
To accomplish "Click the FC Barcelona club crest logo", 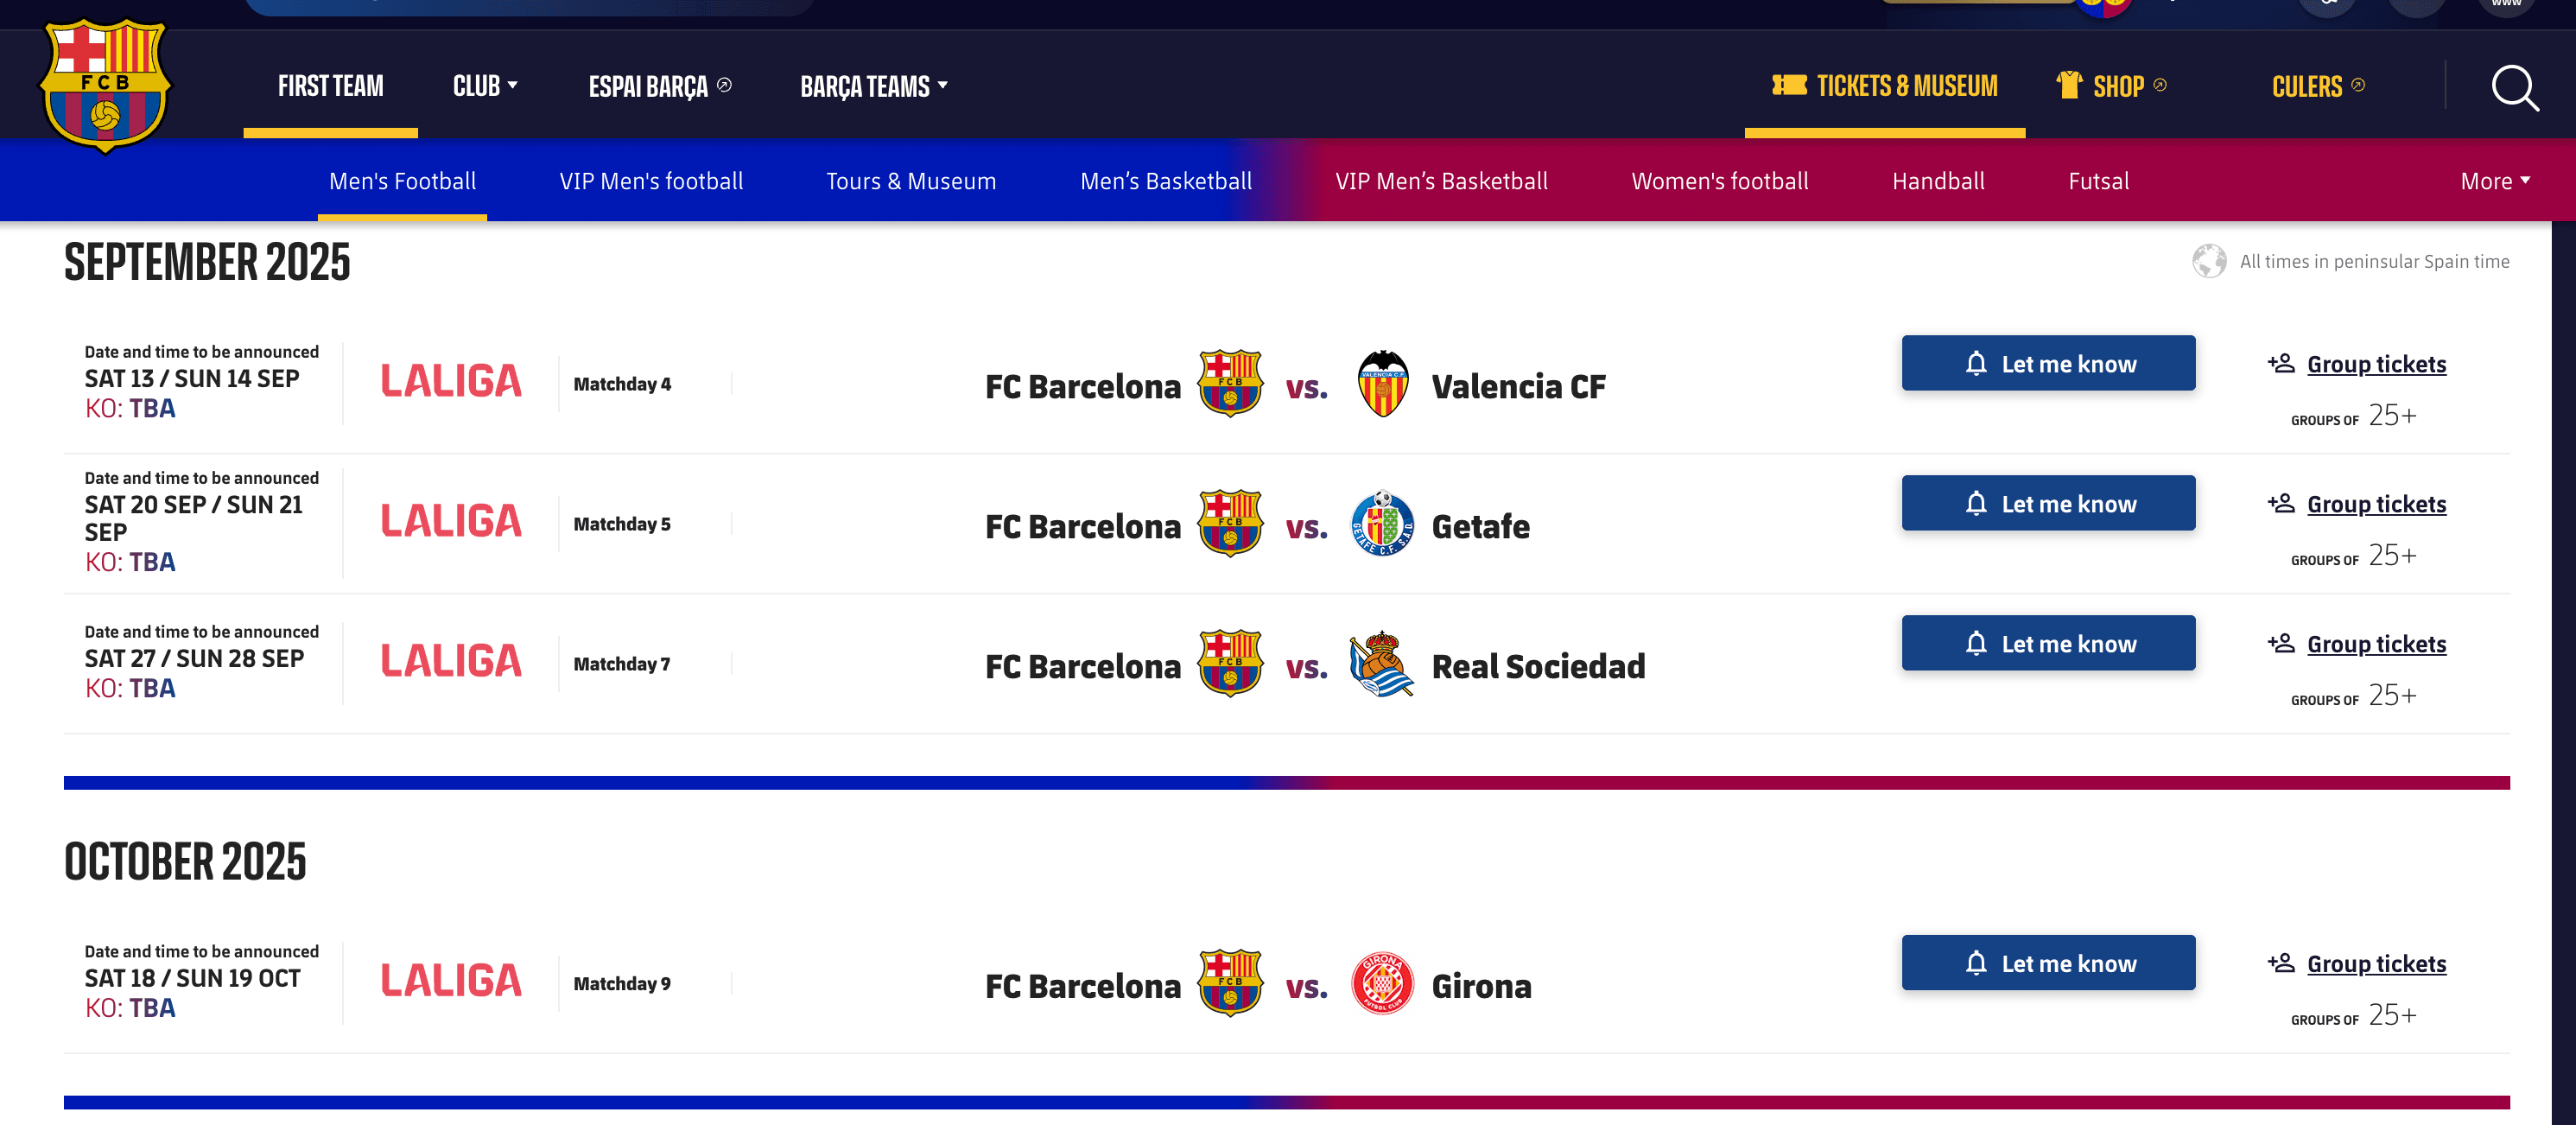I will [x=103, y=85].
